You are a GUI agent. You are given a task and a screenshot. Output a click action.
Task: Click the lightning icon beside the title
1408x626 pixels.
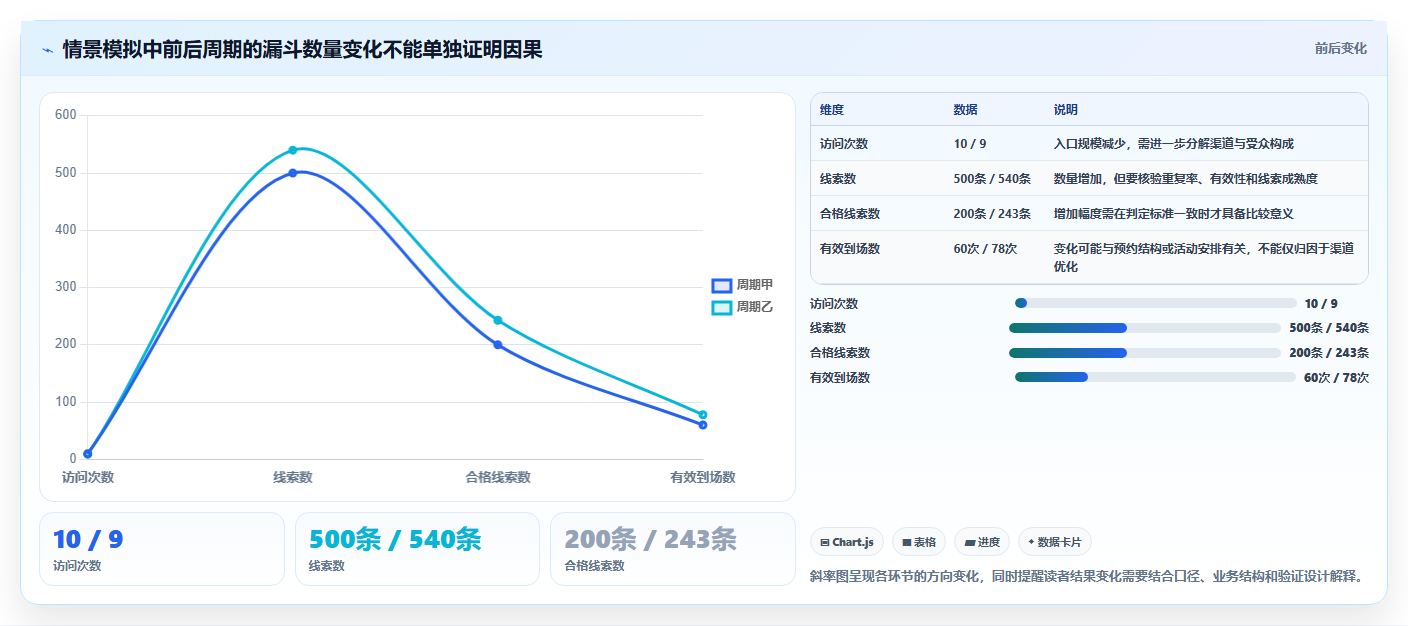(x=47, y=50)
